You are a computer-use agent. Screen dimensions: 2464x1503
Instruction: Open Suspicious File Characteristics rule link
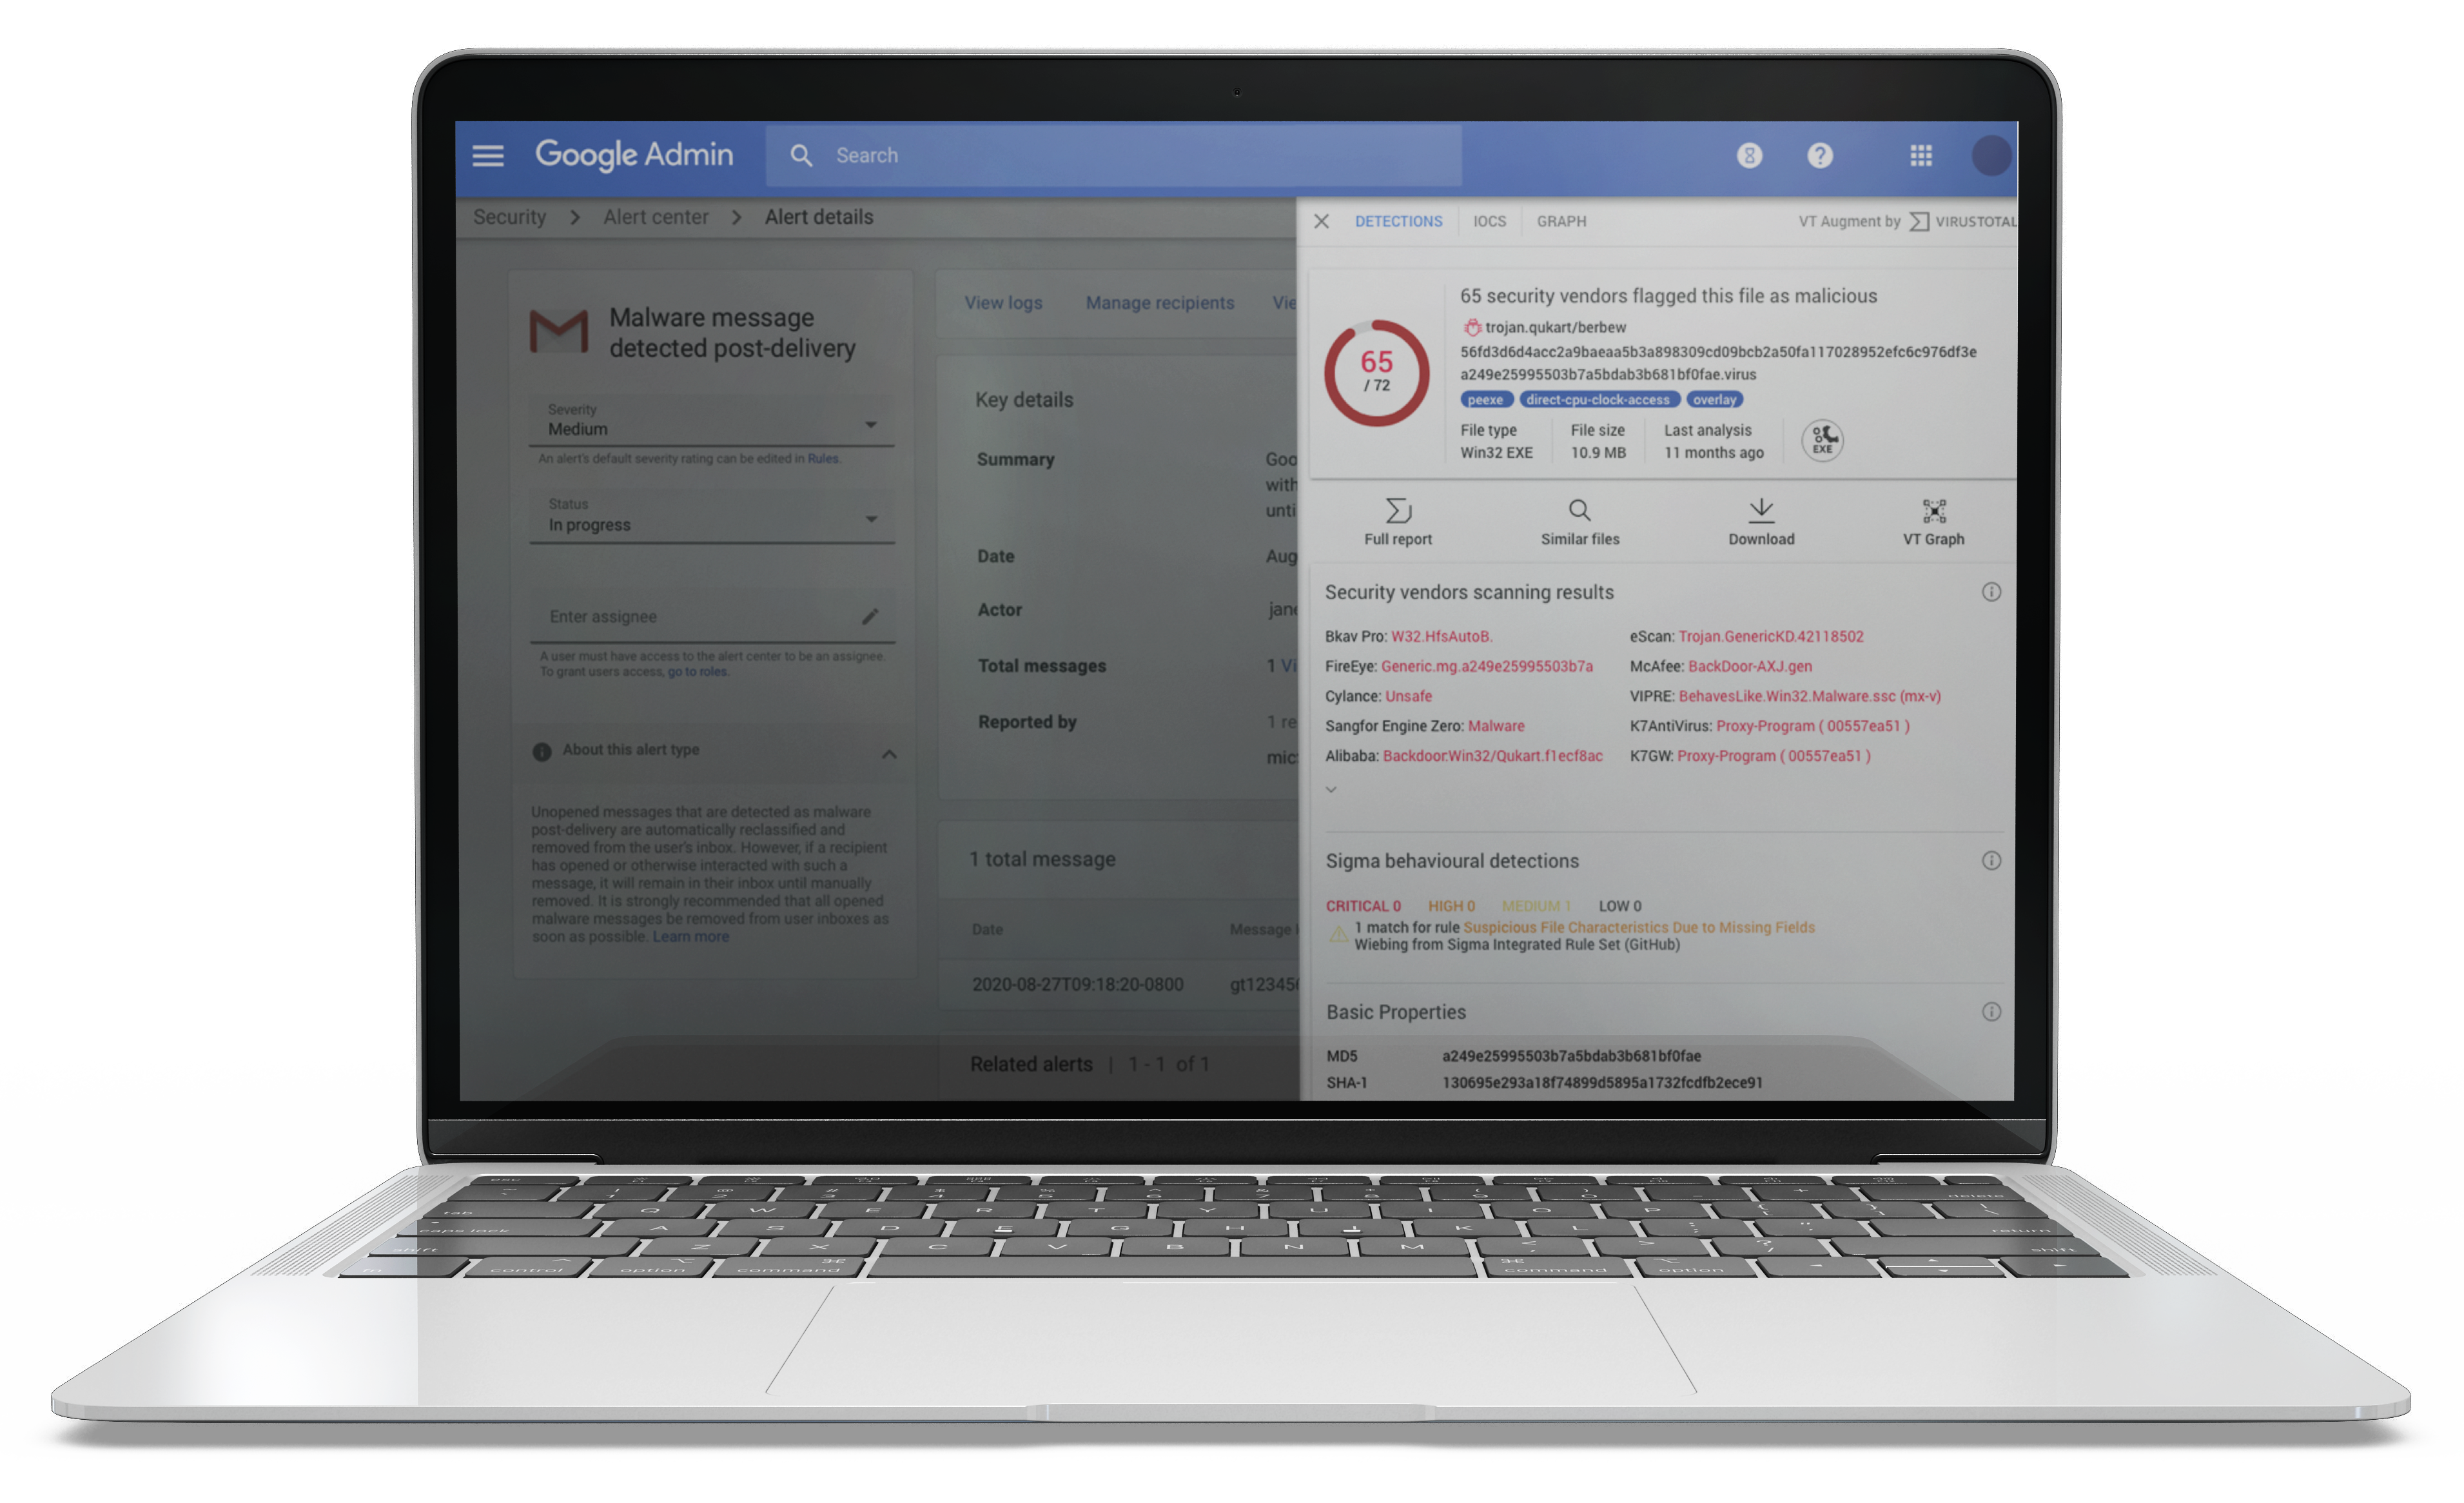1639,927
